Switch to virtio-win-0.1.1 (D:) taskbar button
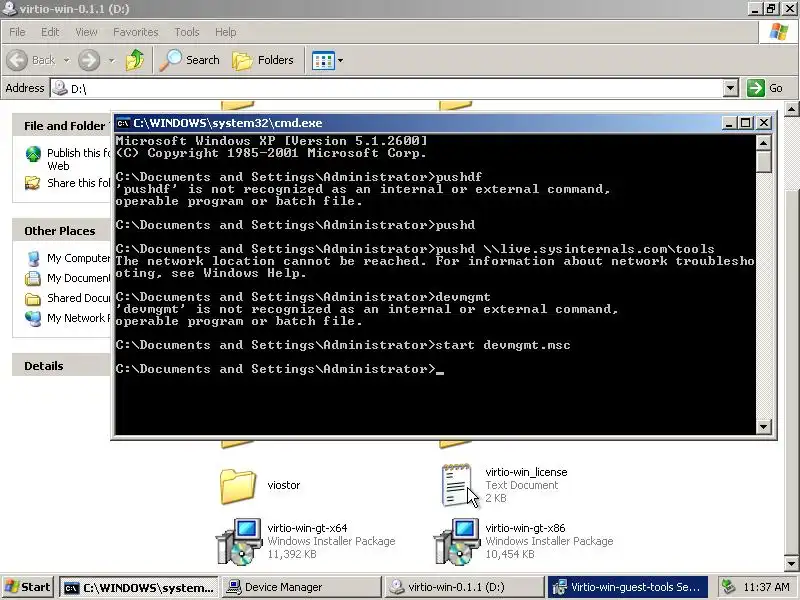This screenshot has width=800, height=600. click(464, 588)
